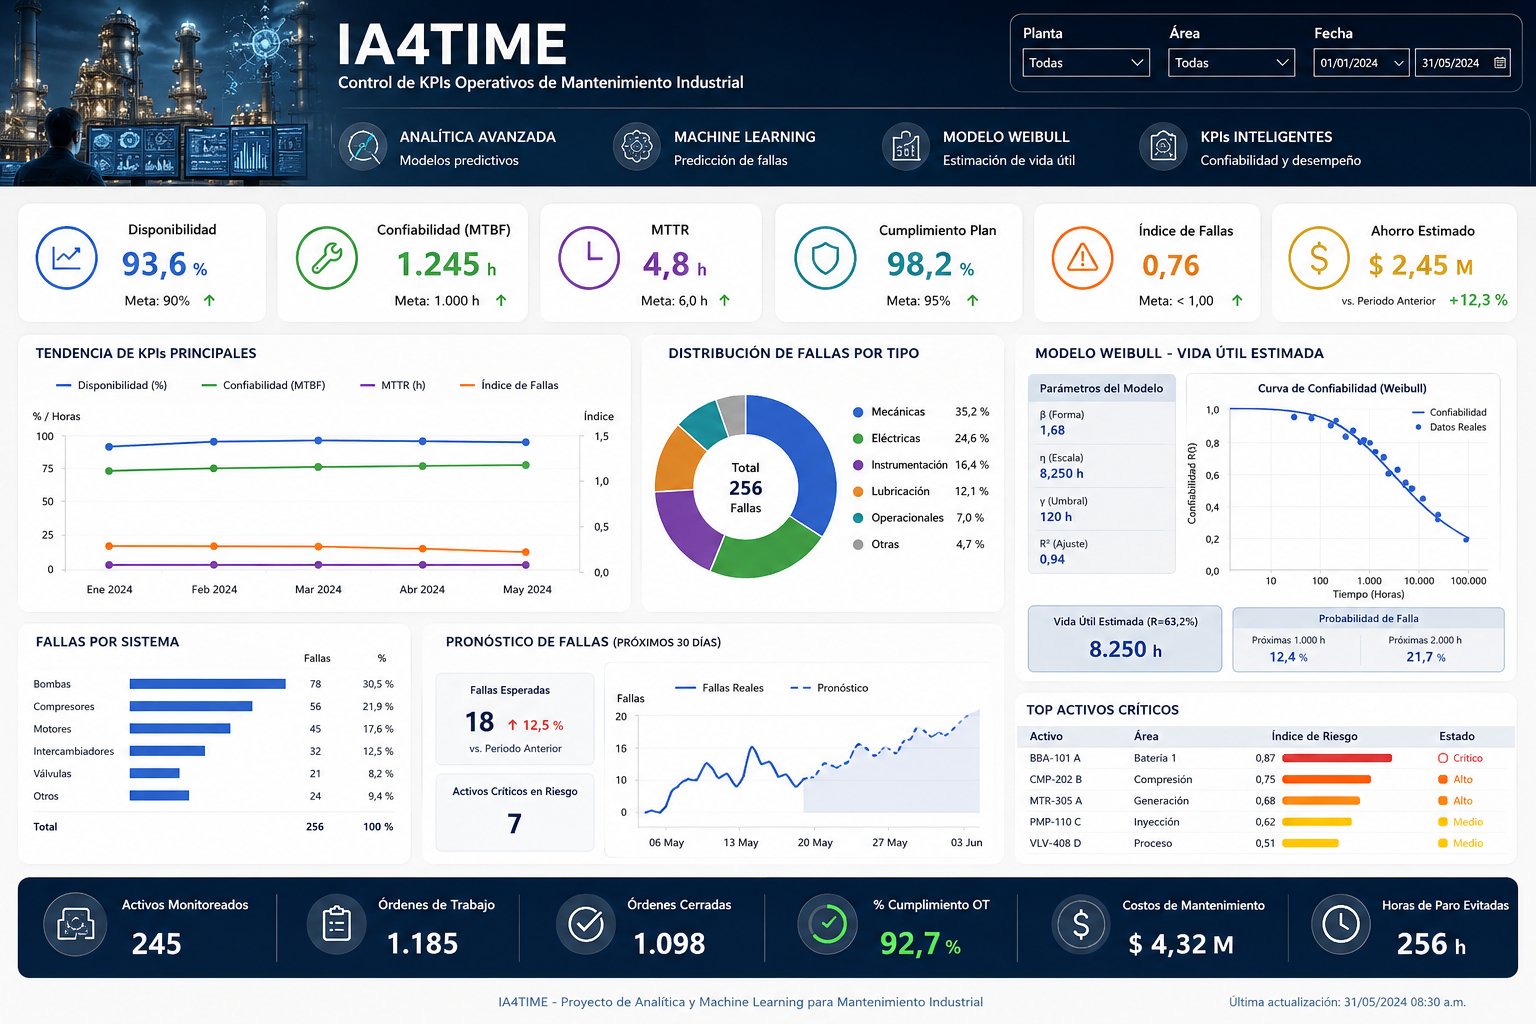This screenshot has width=1536, height=1024.
Task: Click the Intercambiadores row label
Action: [74, 751]
